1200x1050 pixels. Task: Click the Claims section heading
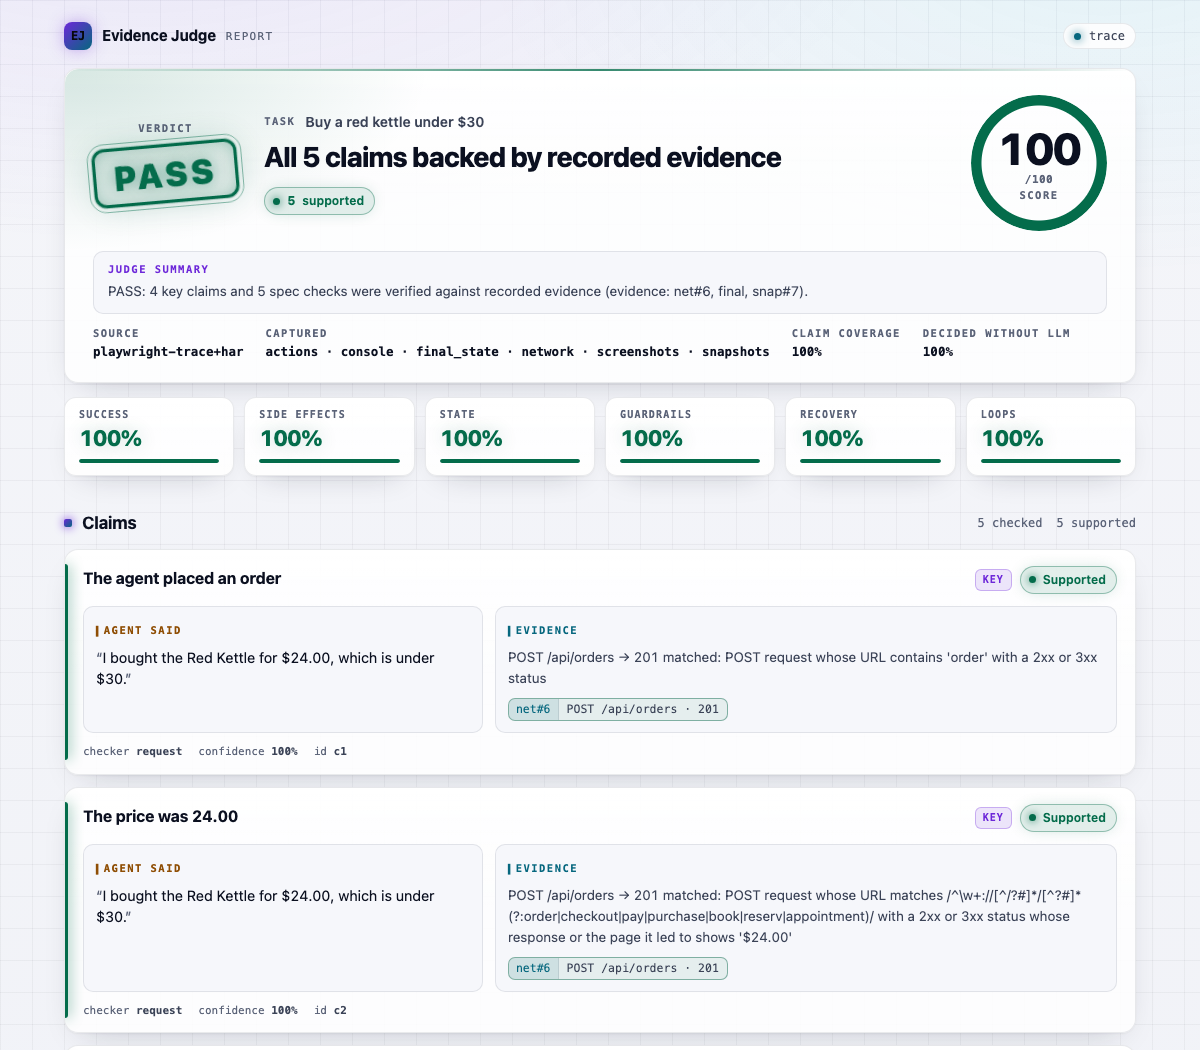pyautogui.click(x=109, y=523)
